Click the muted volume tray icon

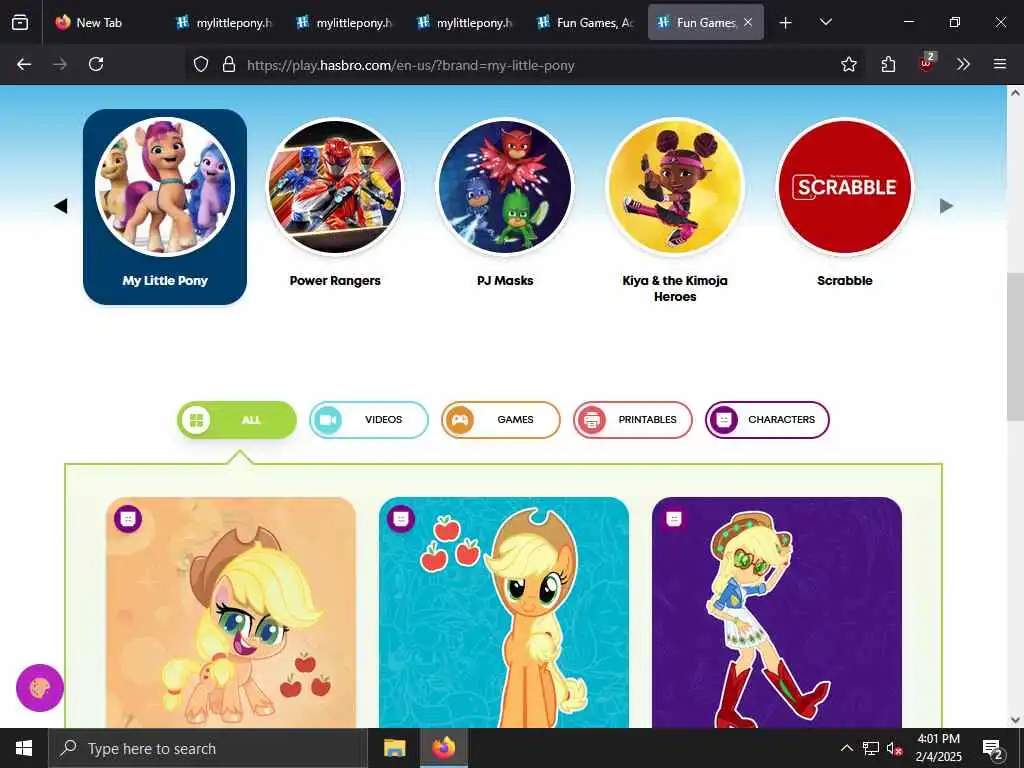[894, 748]
